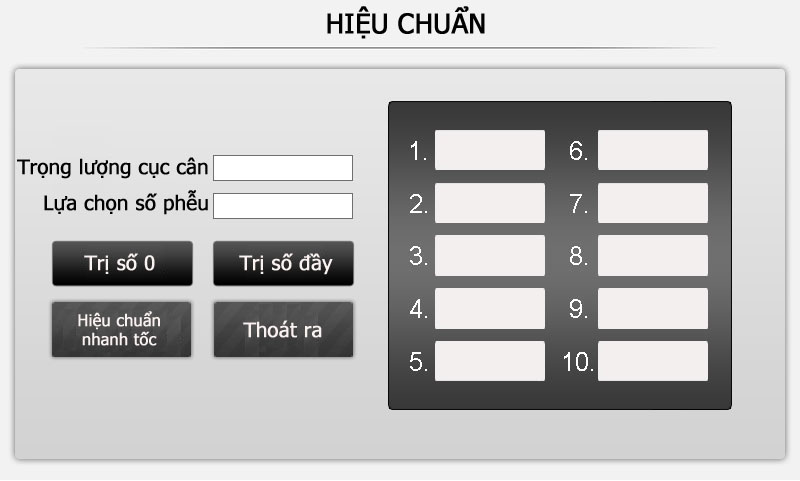Image resolution: width=800 pixels, height=481 pixels.
Task: Select hopper field number 8
Action: tap(653, 256)
